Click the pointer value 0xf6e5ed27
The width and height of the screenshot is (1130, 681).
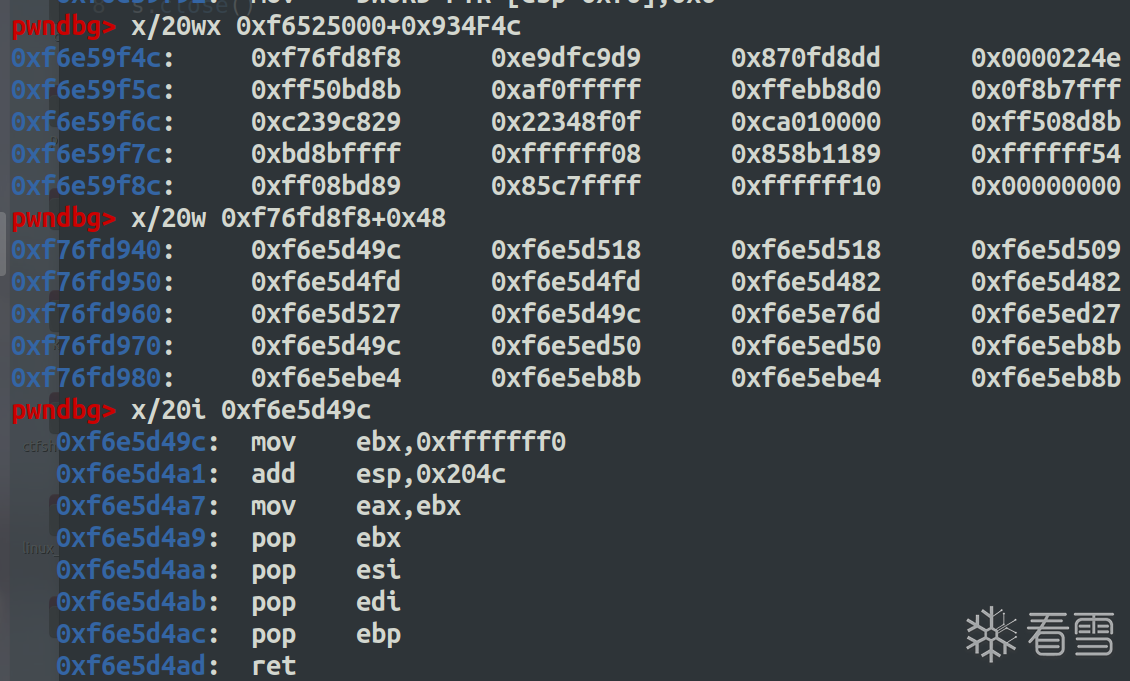1045,314
